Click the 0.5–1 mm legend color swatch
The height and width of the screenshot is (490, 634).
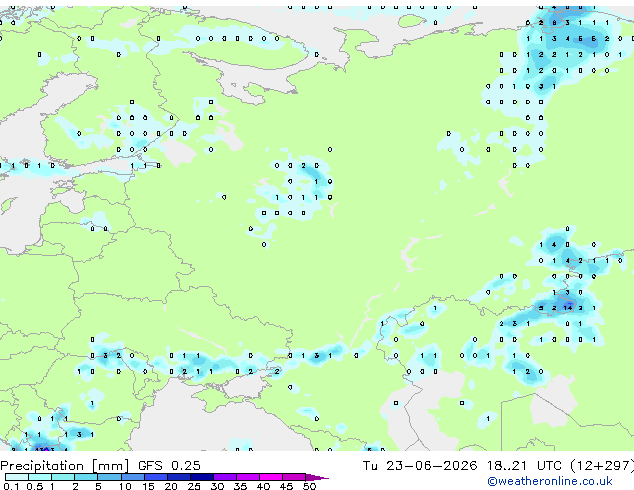(x=40, y=477)
